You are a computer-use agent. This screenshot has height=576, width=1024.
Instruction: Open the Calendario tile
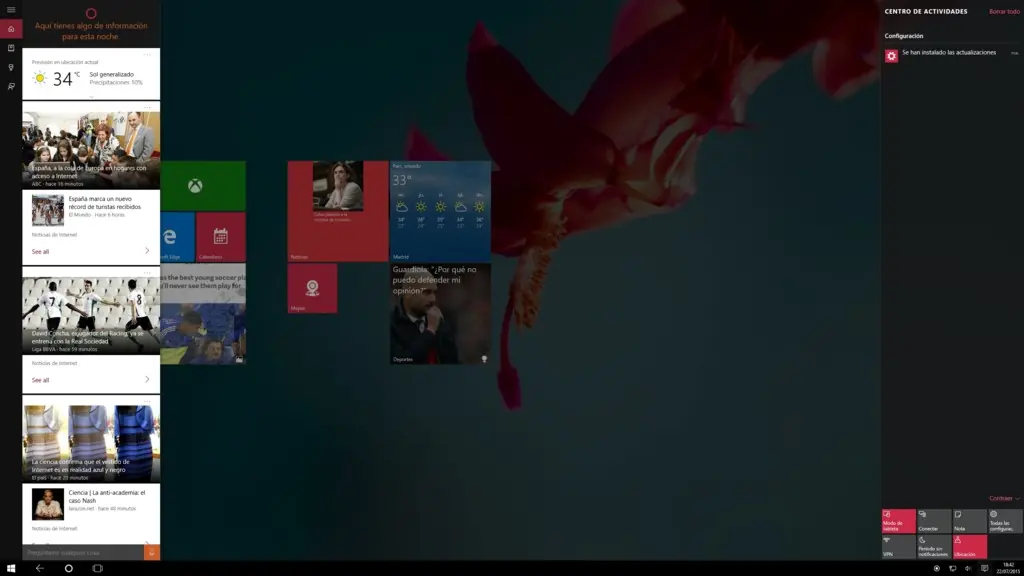(x=222, y=238)
